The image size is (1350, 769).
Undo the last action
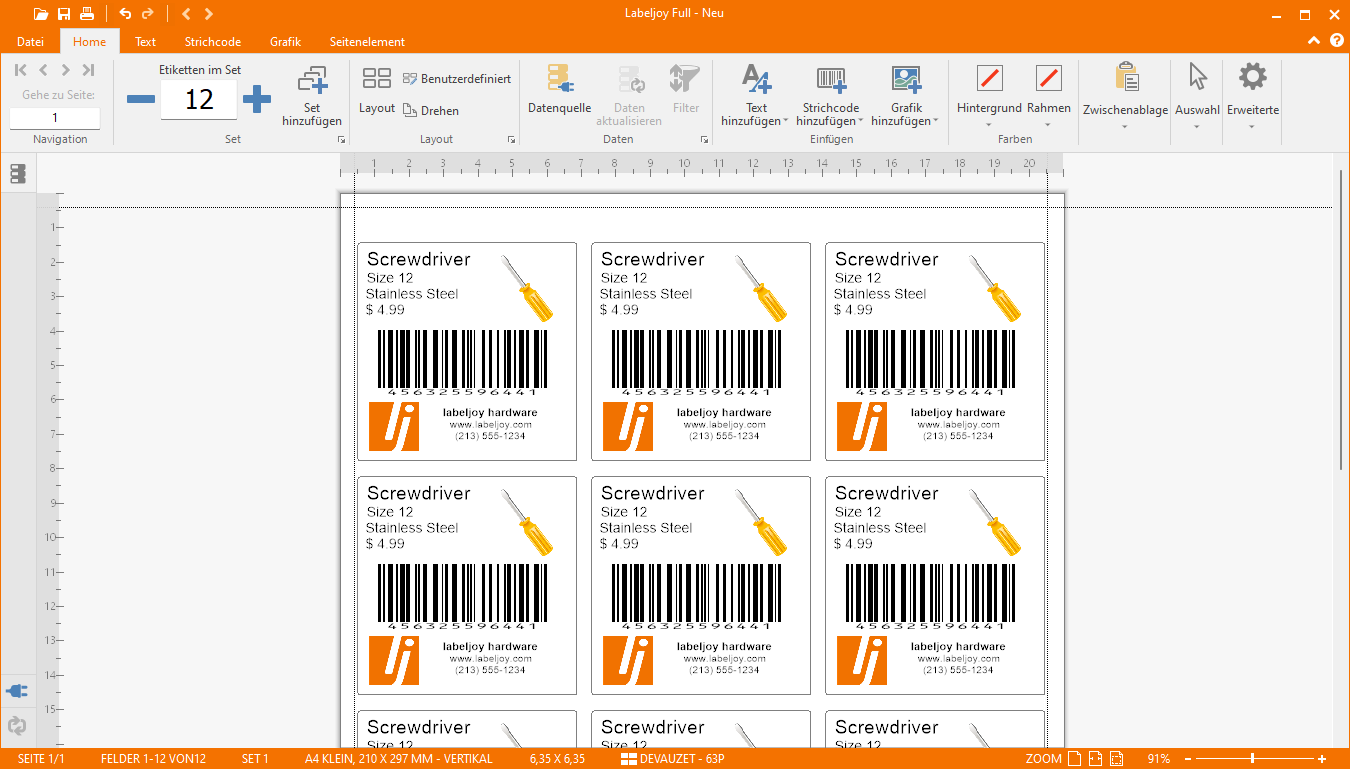(x=125, y=14)
